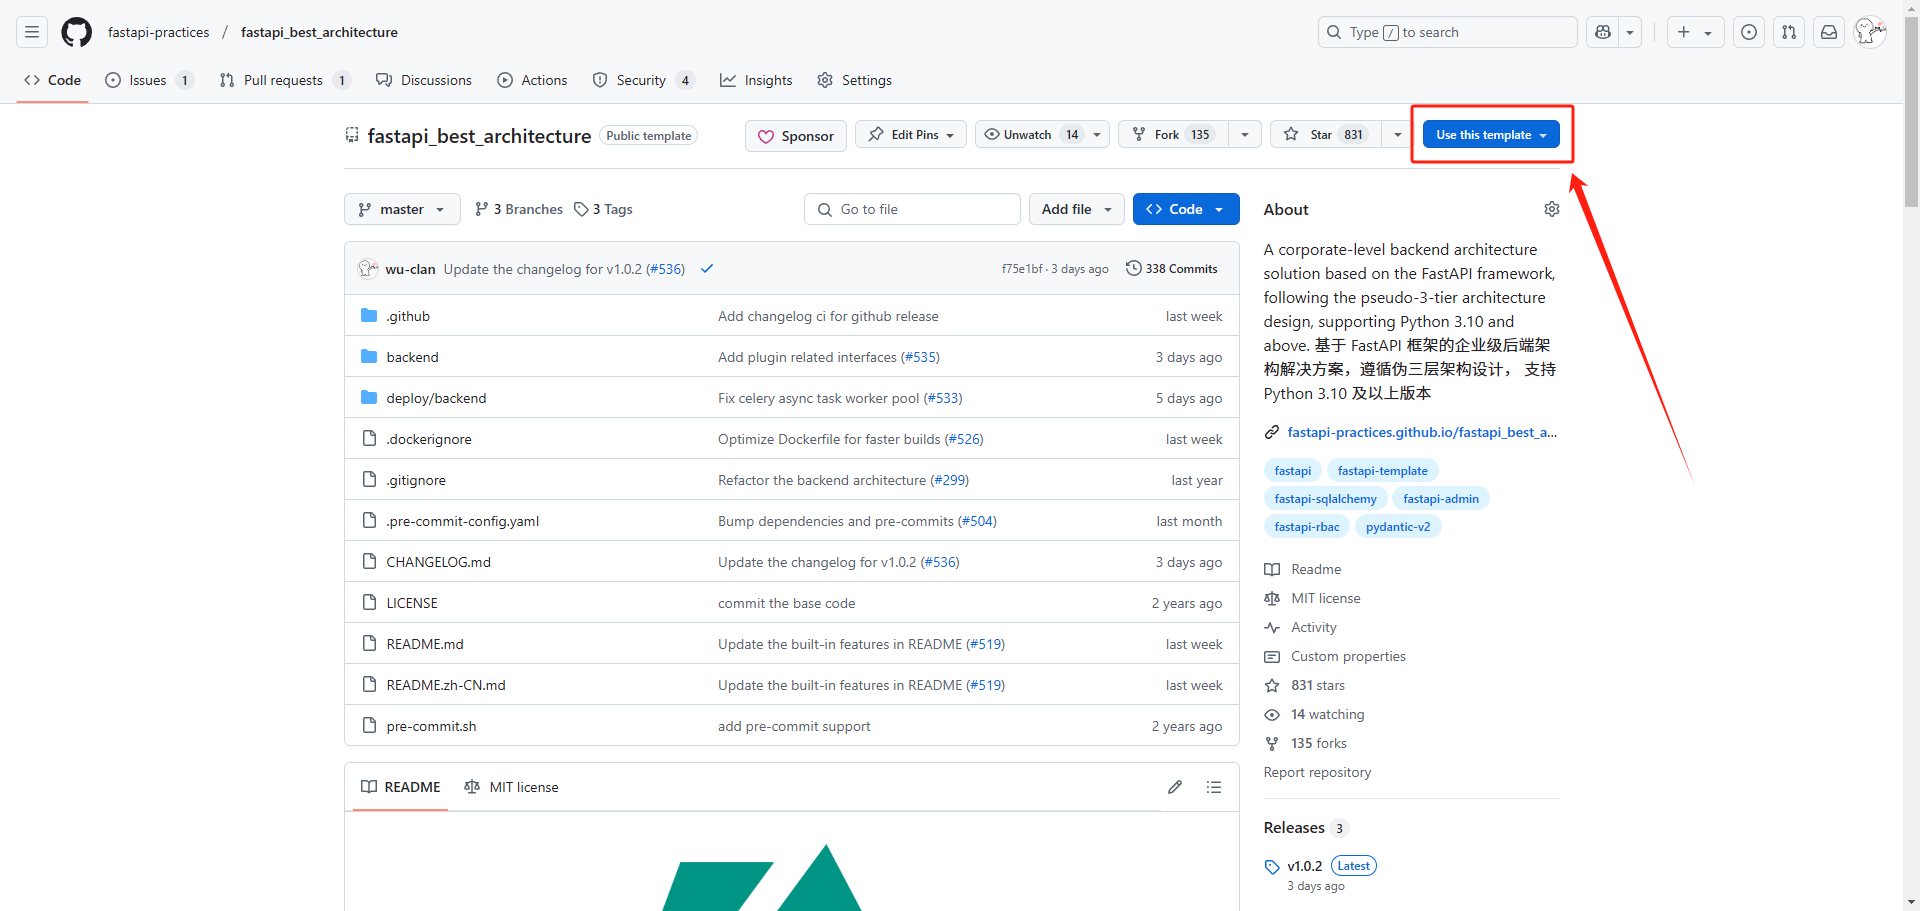Star the repository
The width and height of the screenshot is (1920, 911).
pos(1324,135)
